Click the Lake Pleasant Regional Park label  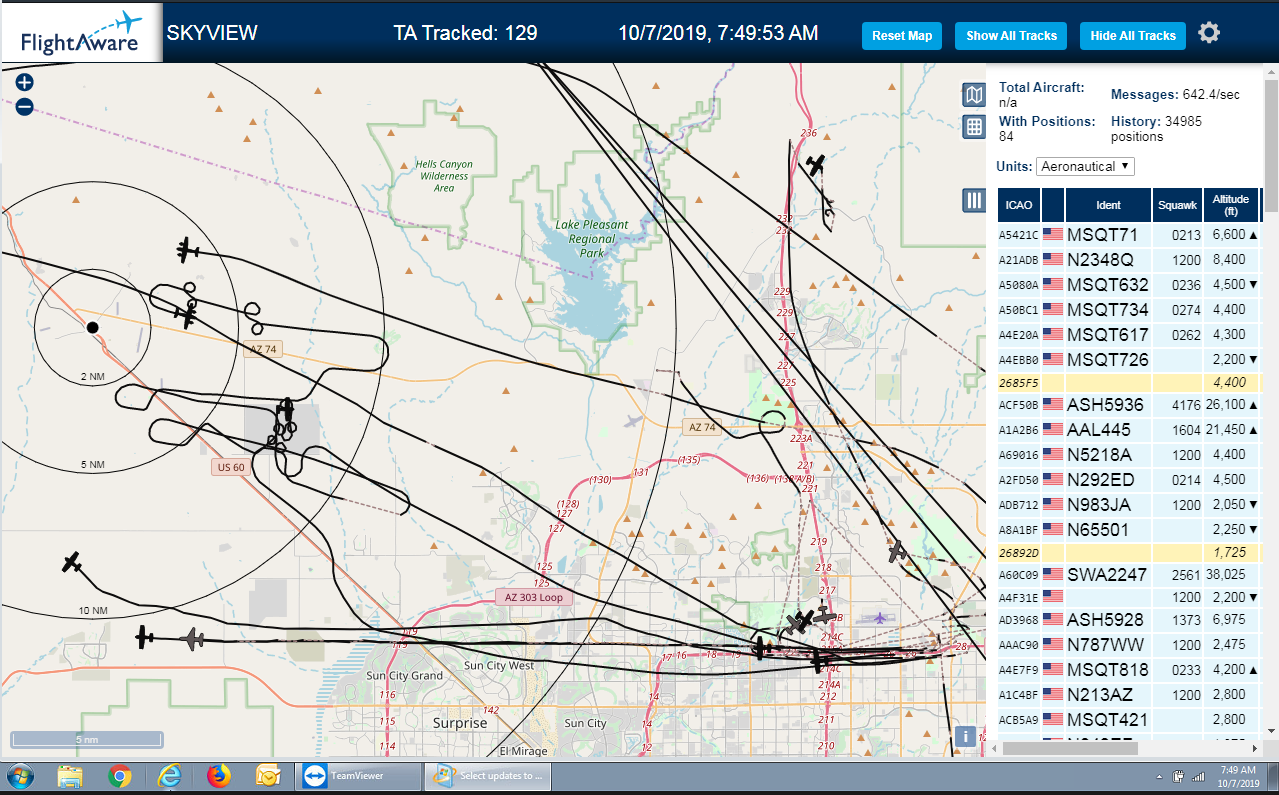click(592, 239)
